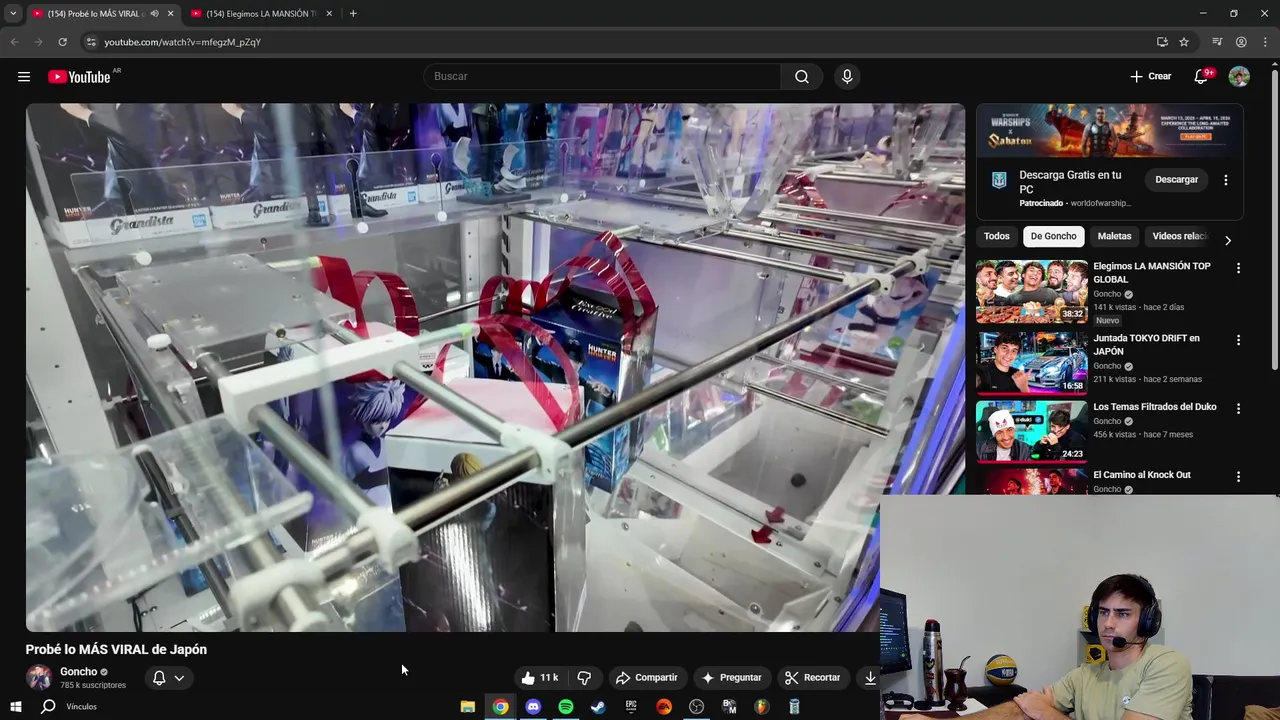Open Epic Games launcher from taskbar
This screenshot has width=1280, height=720.
tap(631, 707)
